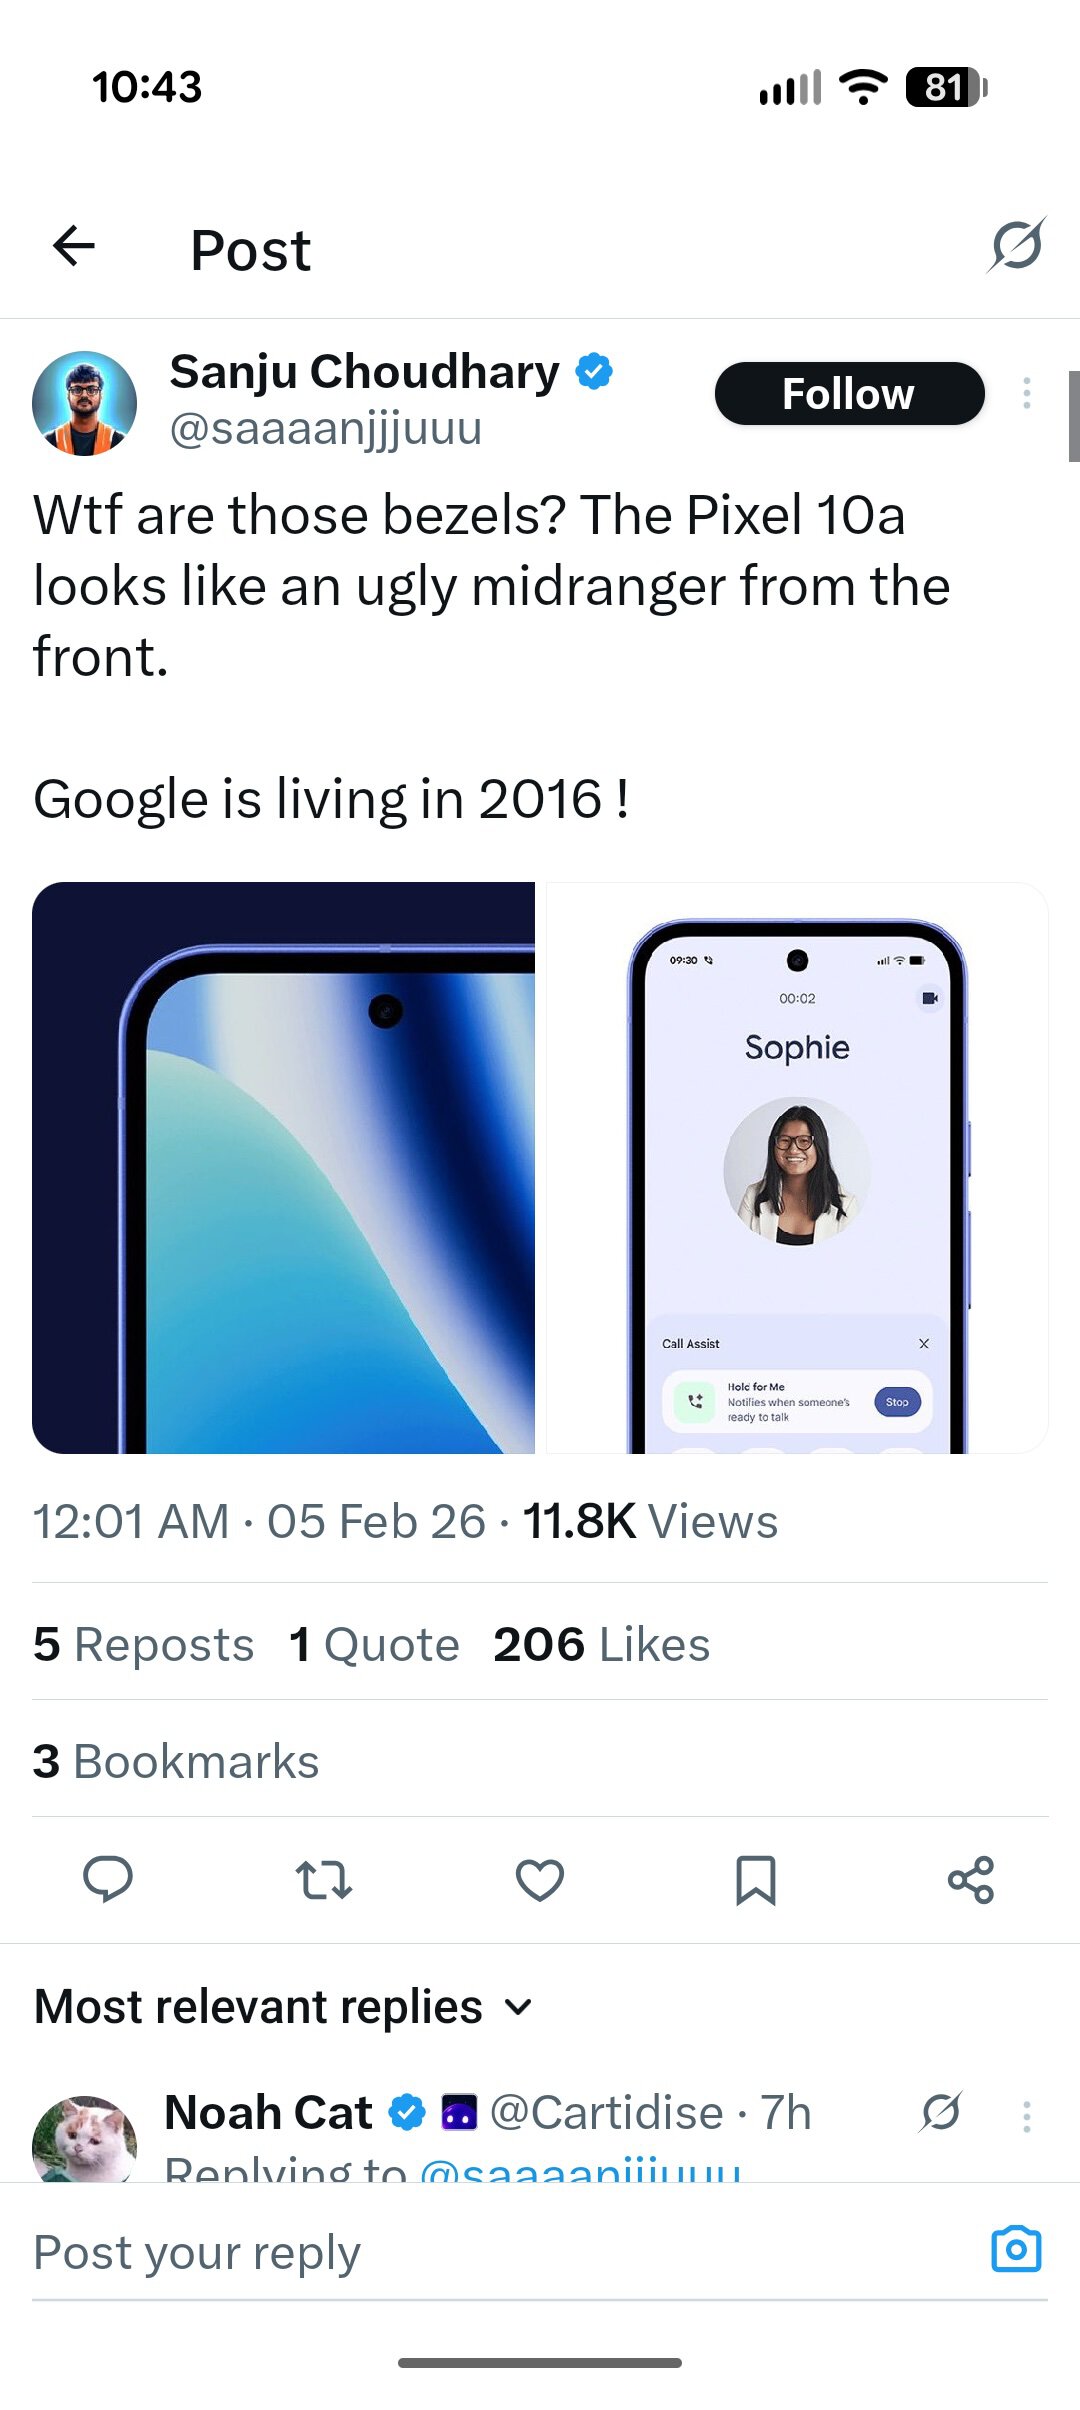
Task: View the 5 Reposts list
Action: pyautogui.click(x=143, y=1643)
